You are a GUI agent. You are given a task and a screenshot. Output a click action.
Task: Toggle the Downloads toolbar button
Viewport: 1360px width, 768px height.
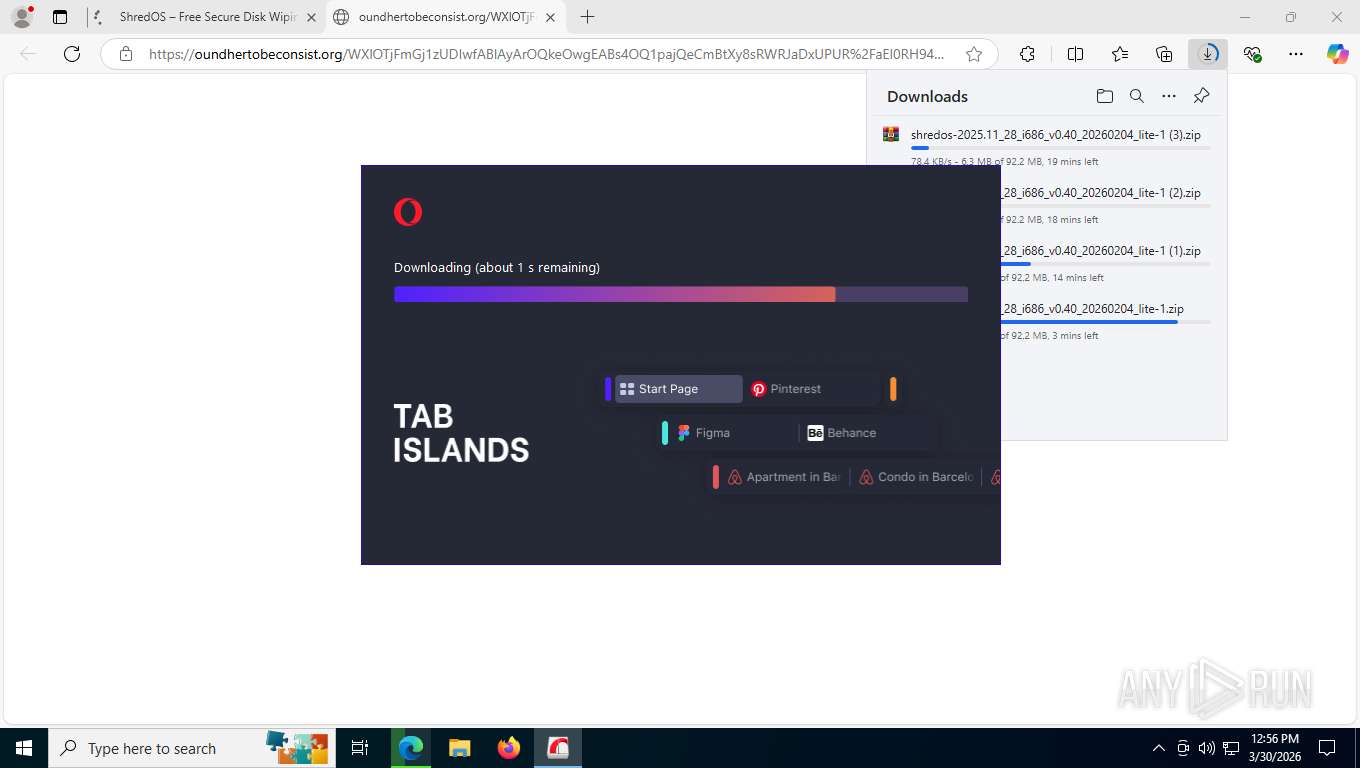pyautogui.click(x=1208, y=54)
